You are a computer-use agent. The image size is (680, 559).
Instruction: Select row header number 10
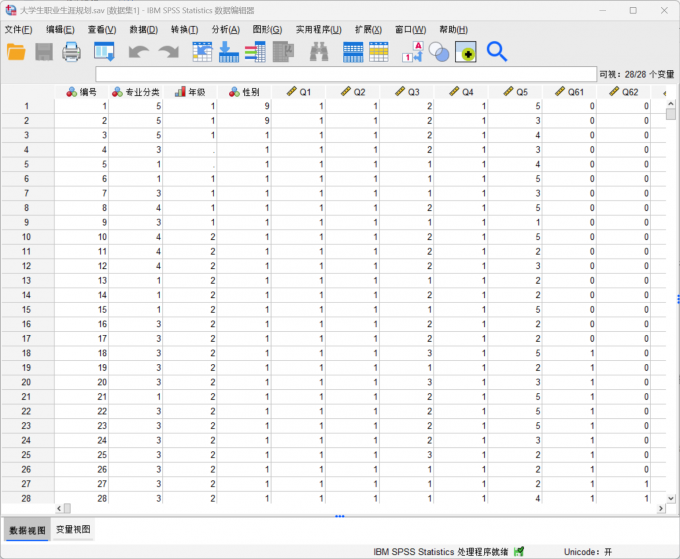[27, 237]
